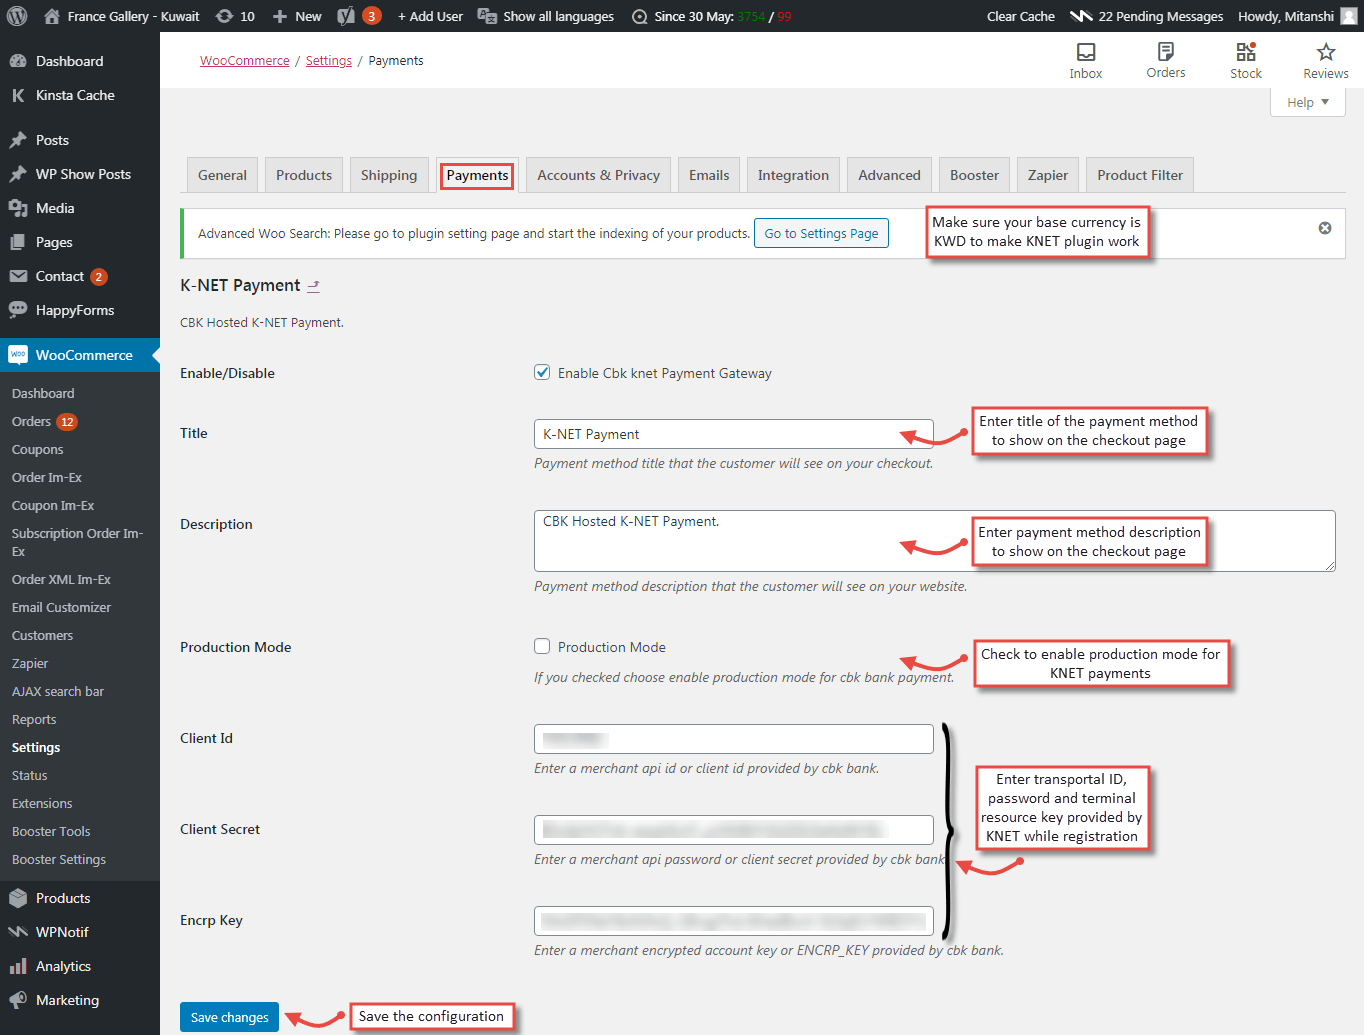Focus the Client Id input field
This screenshot has width=1364, height=1035.
734,739
